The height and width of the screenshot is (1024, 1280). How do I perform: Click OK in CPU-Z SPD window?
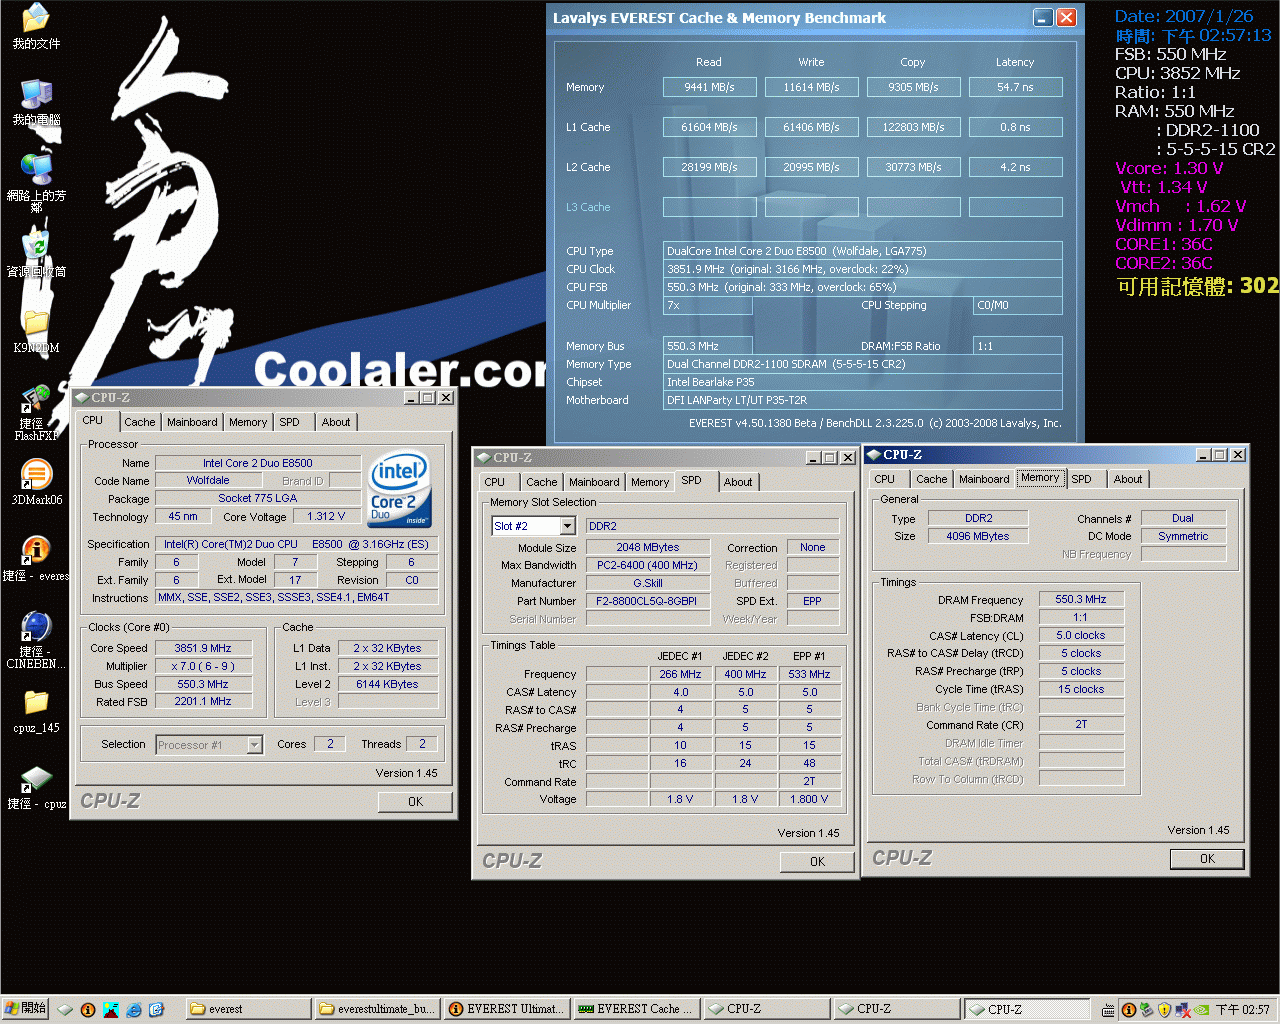click(817, 862)
